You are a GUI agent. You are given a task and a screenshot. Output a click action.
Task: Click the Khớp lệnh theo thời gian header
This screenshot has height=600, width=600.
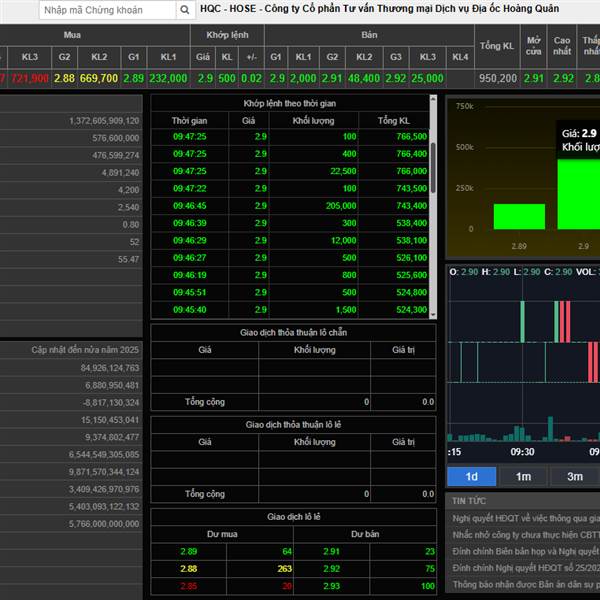click(290, 103)
